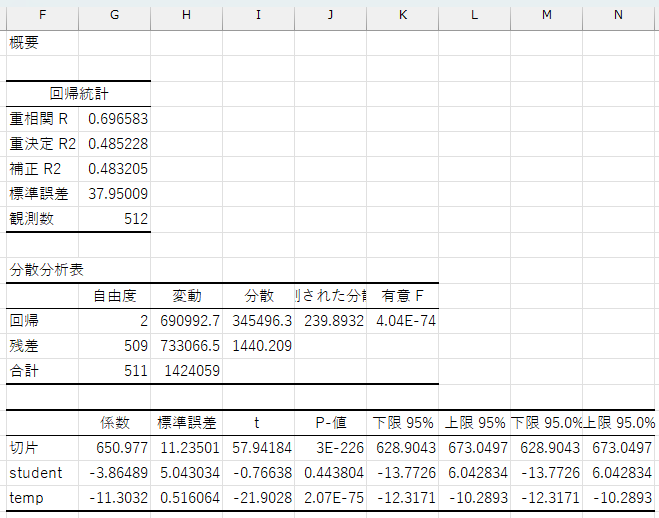Select the 回帰統計 heading cell
This screenshot has height=518, width=659.
[x=79, y=94]
